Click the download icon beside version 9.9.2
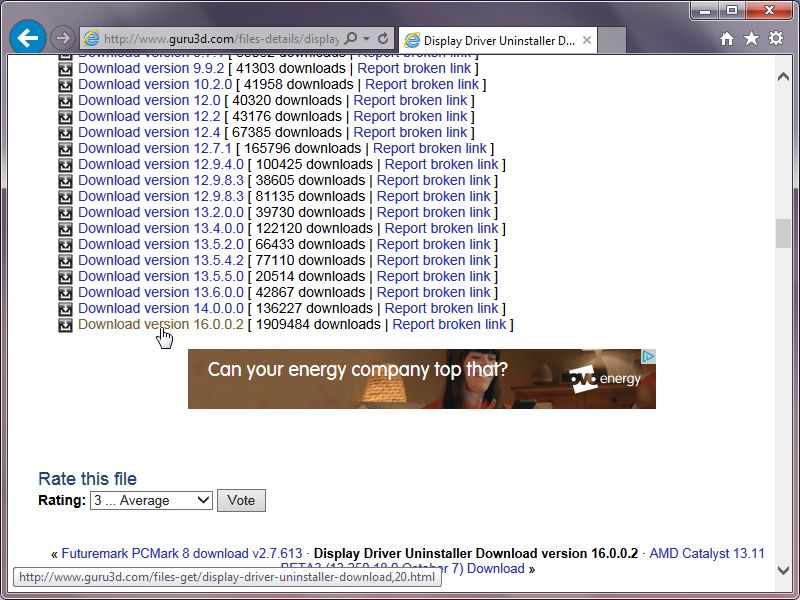The height and width of the screenshot is (600, 800). 65,69
